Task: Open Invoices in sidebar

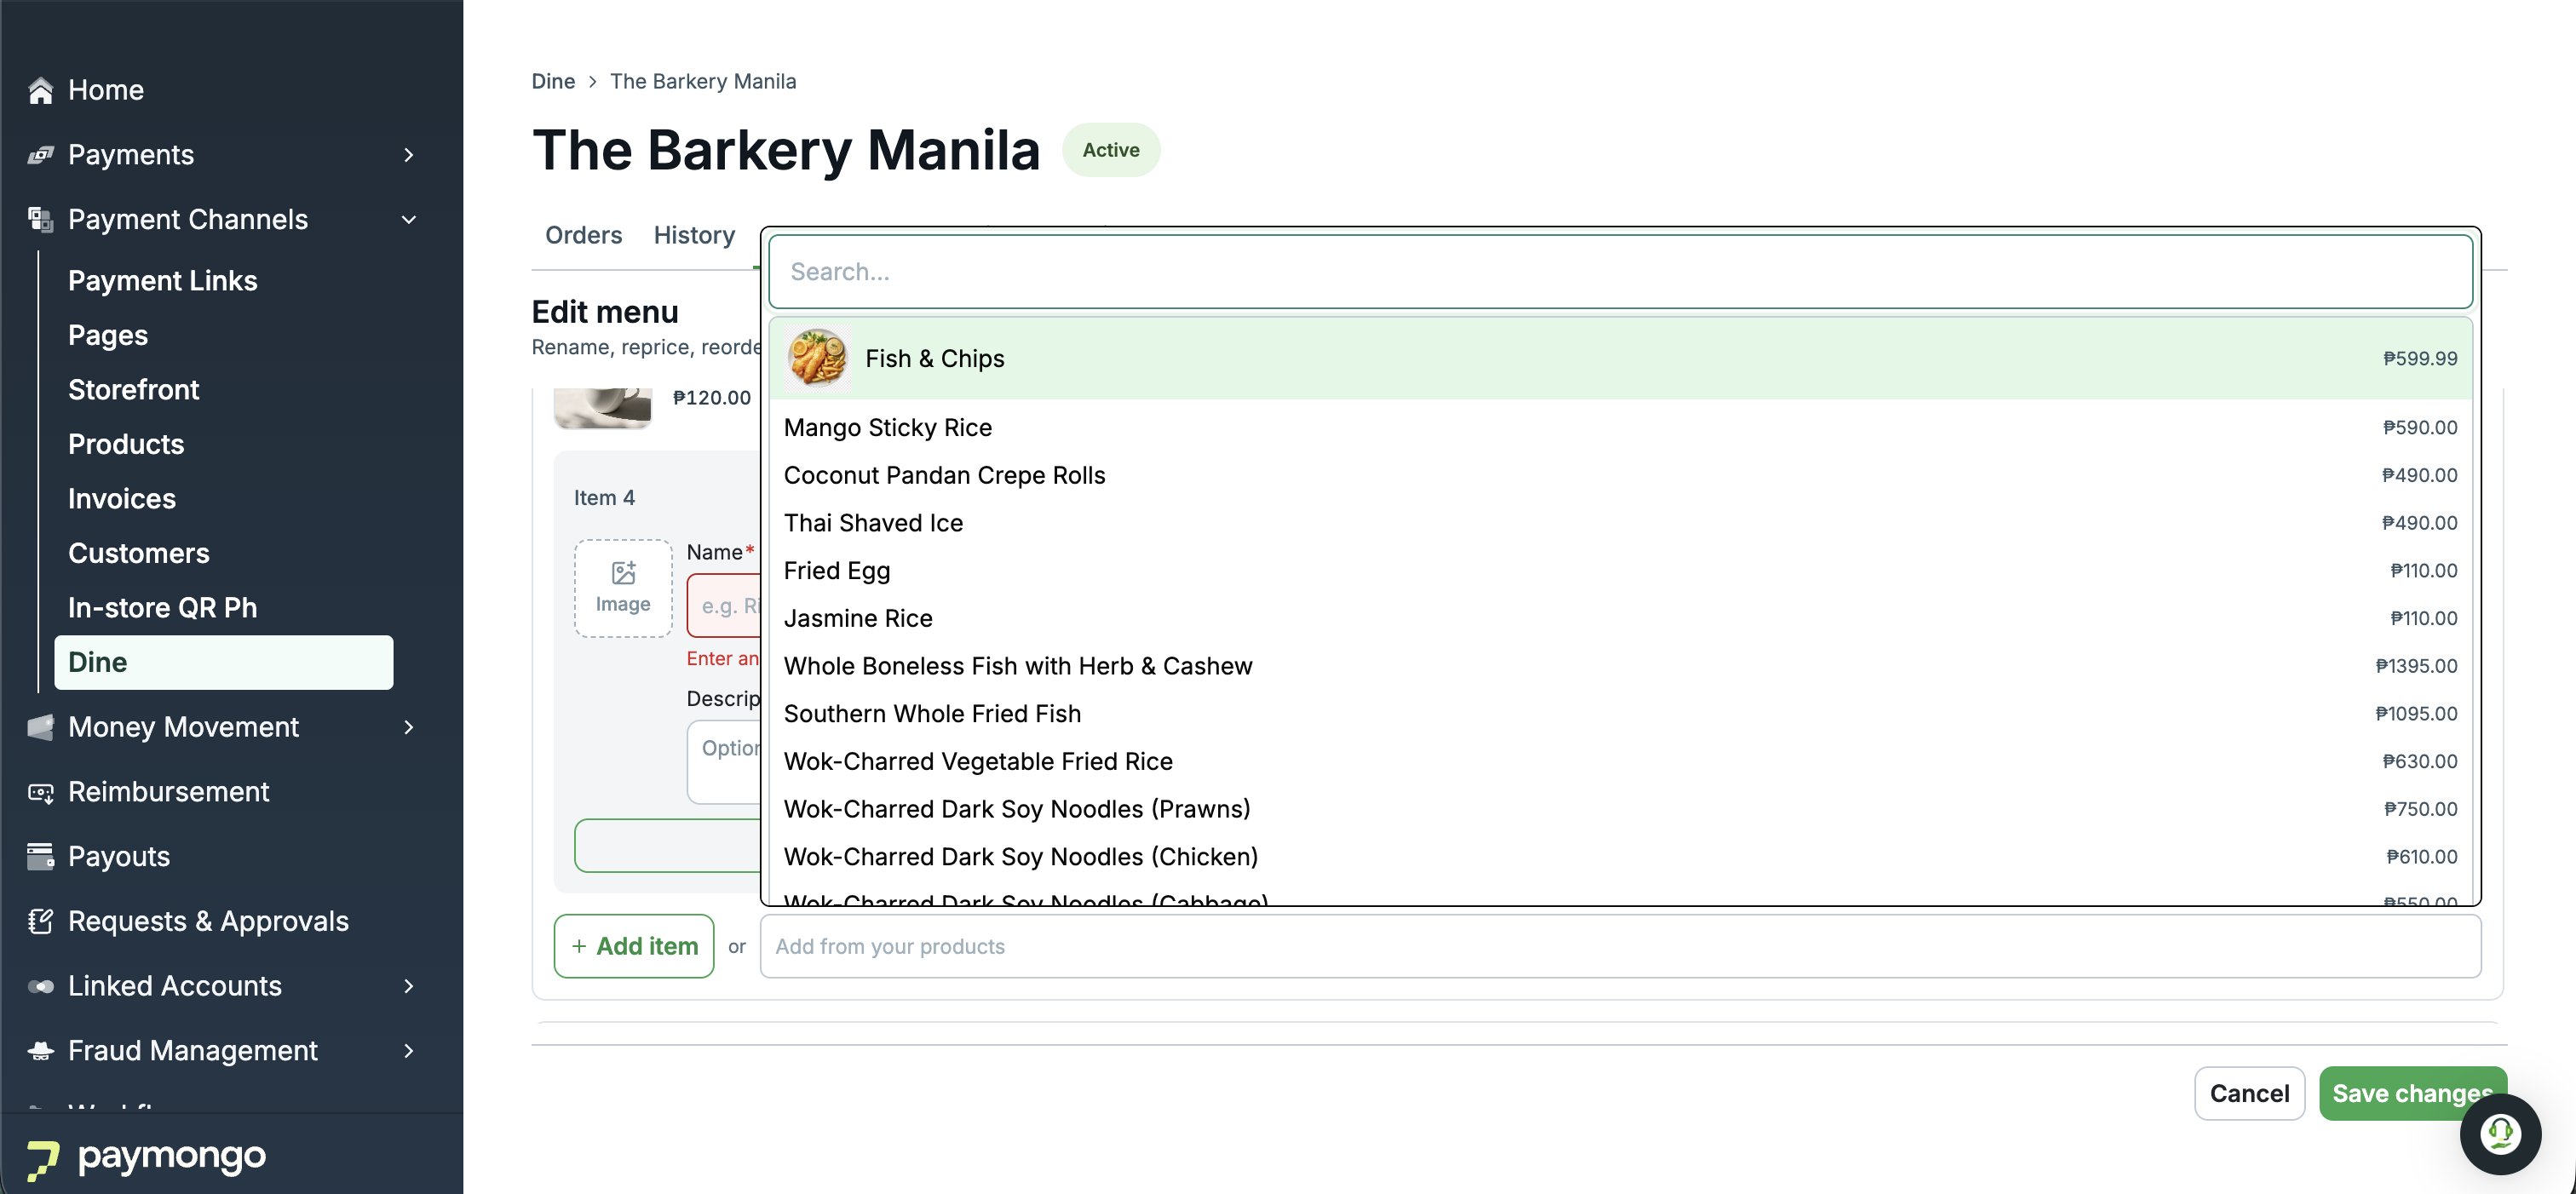Action: (x=122, y=499)
